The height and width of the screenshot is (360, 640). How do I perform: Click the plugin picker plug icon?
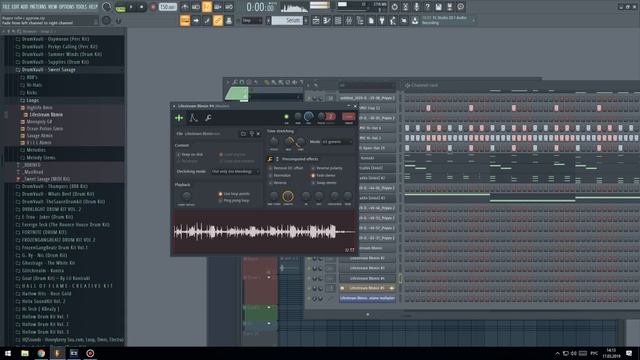tap(382, 20)
